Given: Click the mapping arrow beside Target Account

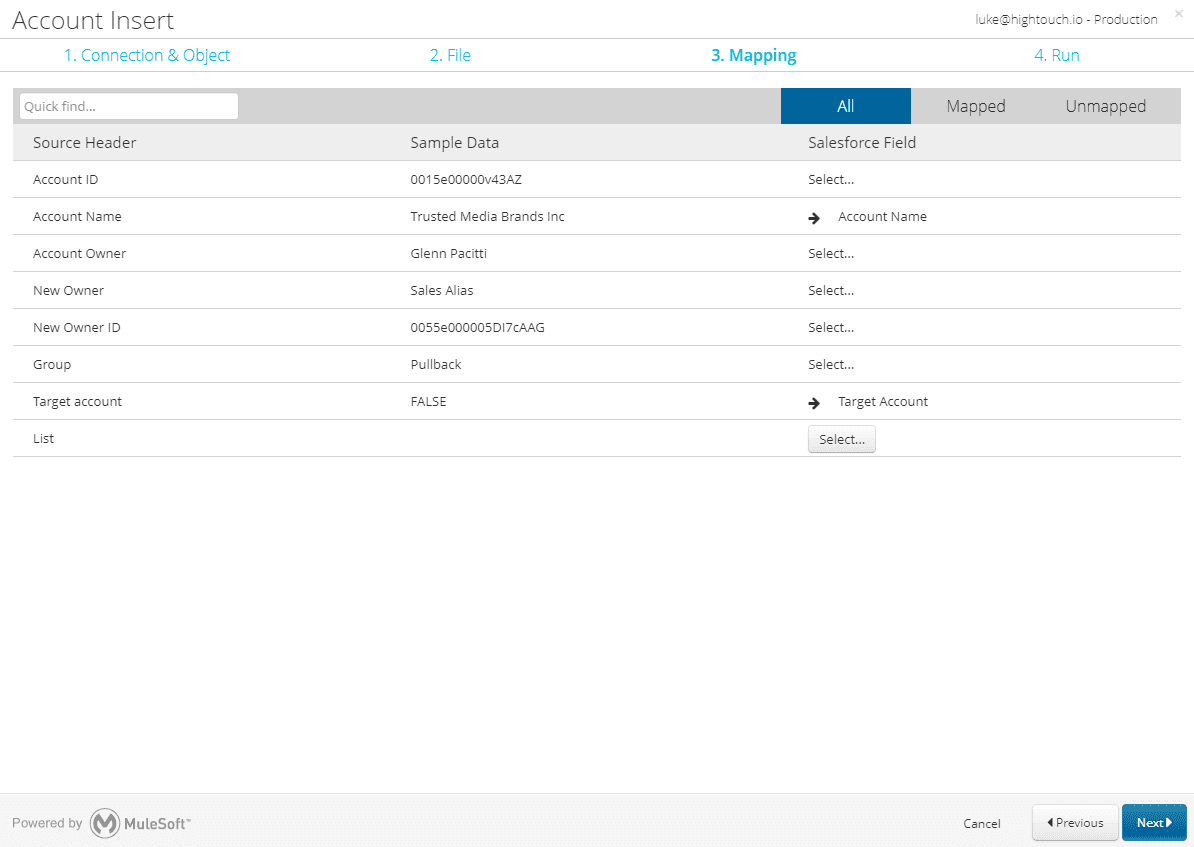Looking at the screenshot, I should (813, 401).
